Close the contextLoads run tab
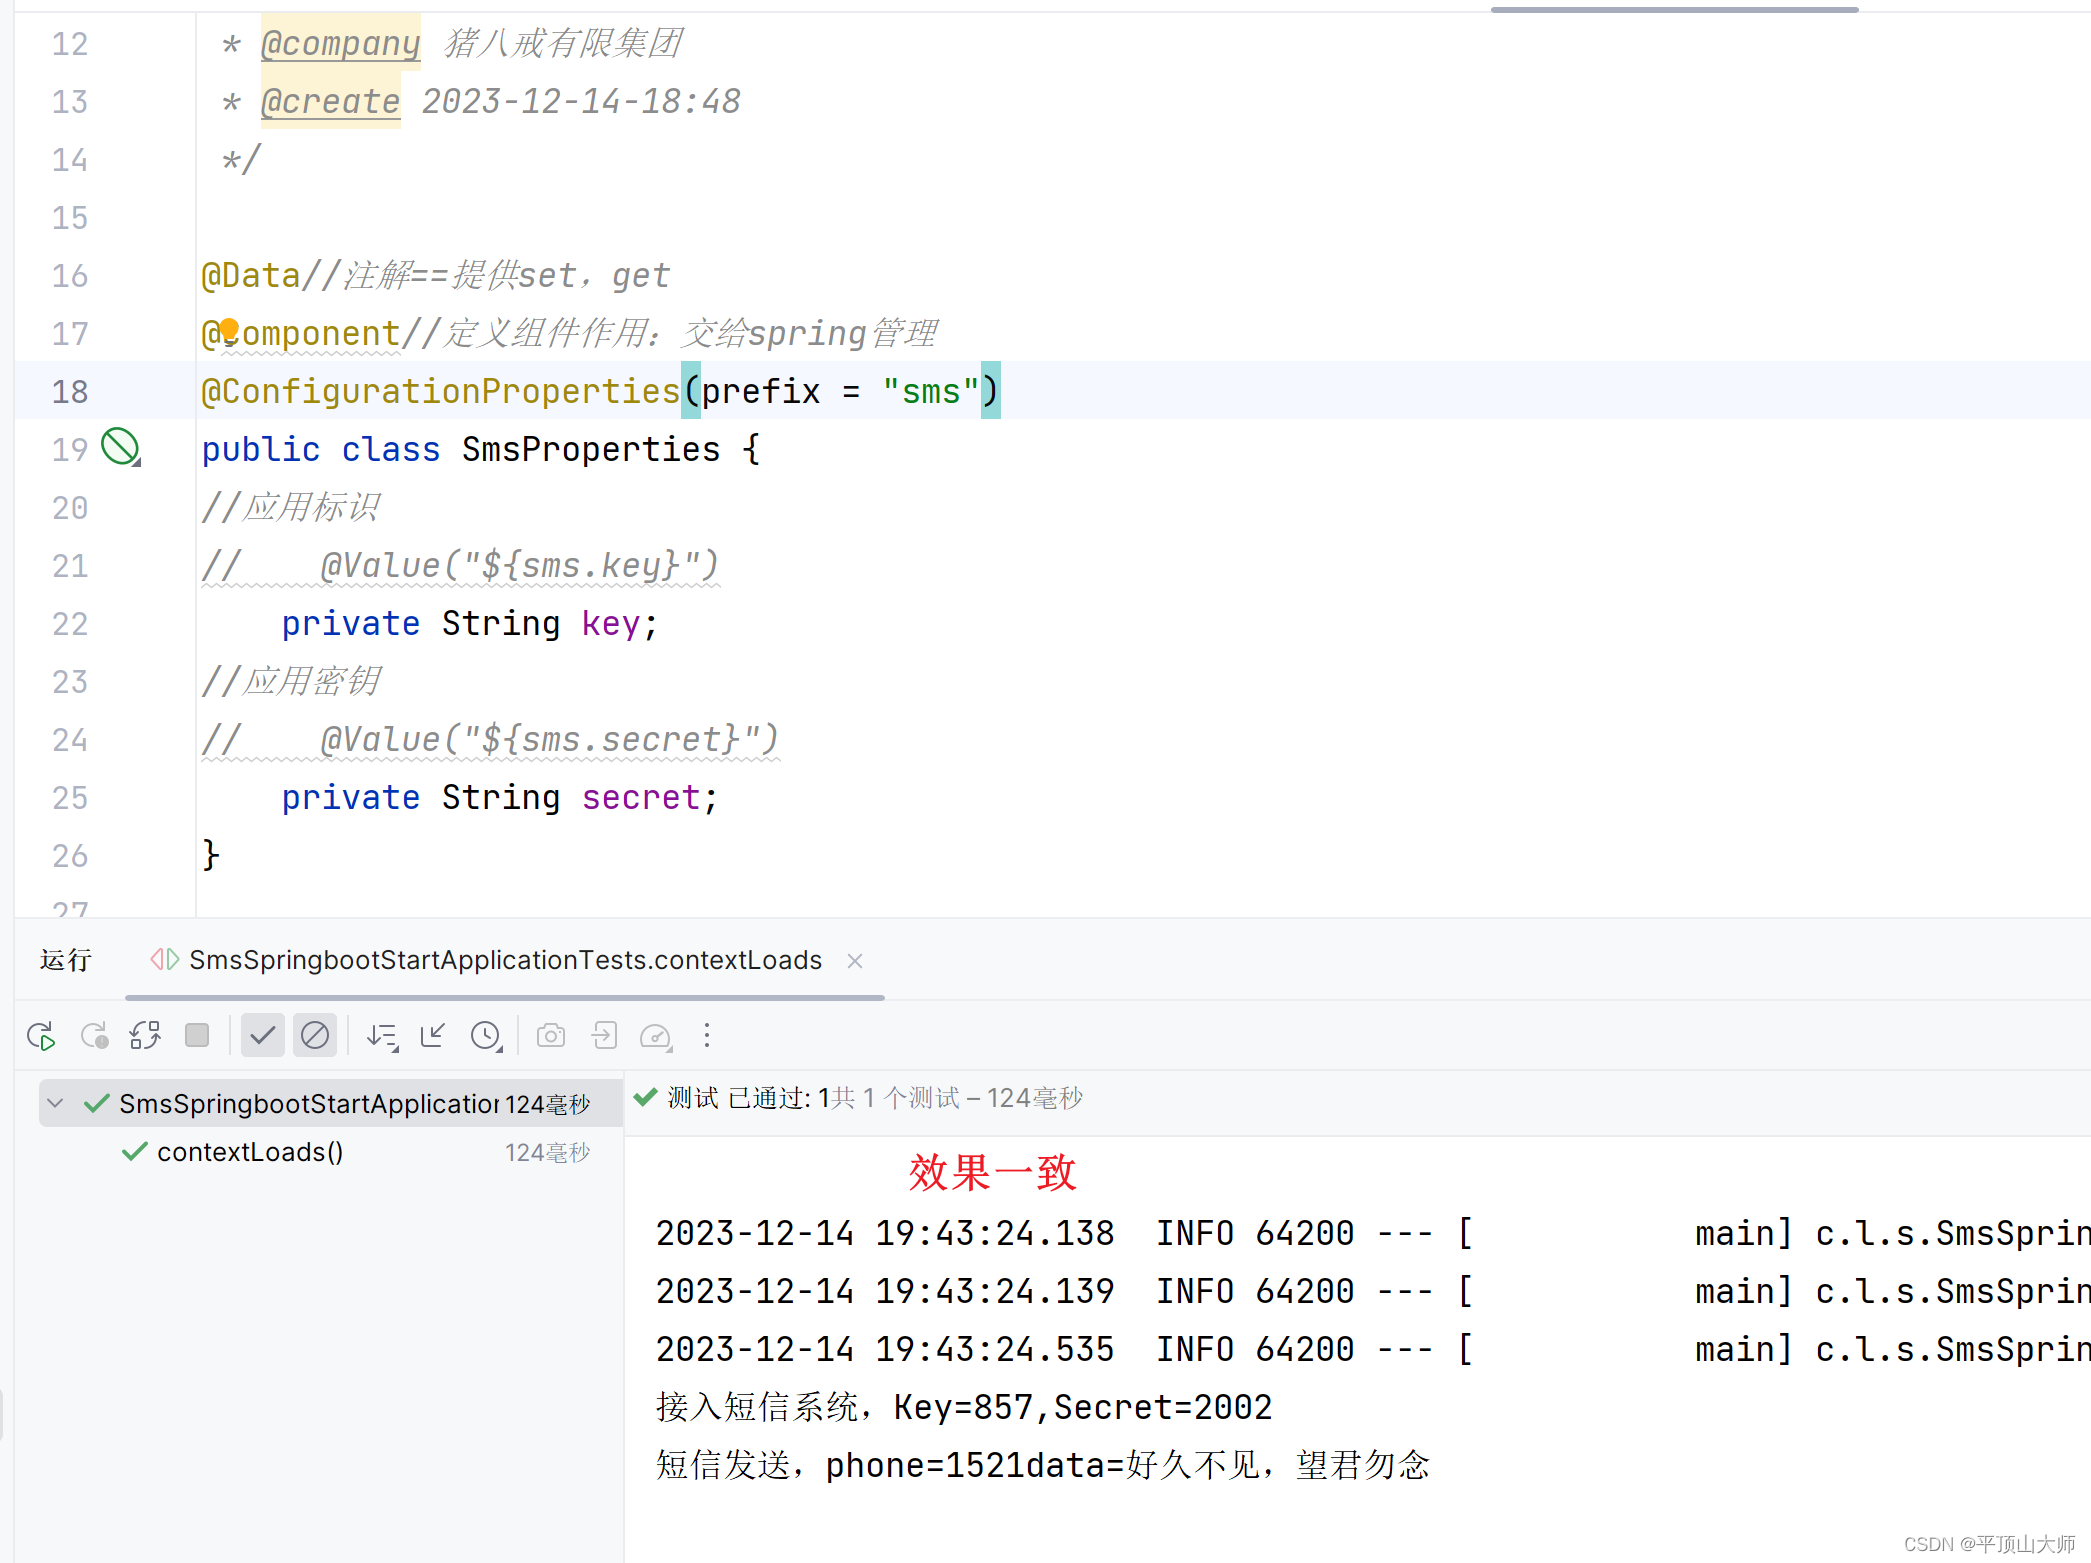 [x=855, y=960]
